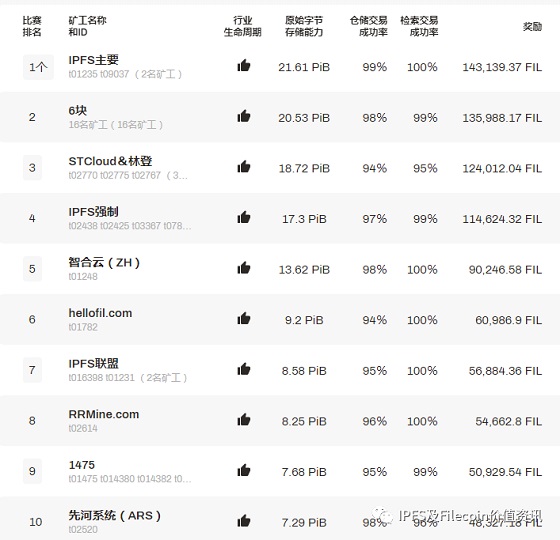Click thumbs-up icon for 6块 row
The width and height of the screenshot is (560, 540).
pyautogui.click(x=244, y=116)
